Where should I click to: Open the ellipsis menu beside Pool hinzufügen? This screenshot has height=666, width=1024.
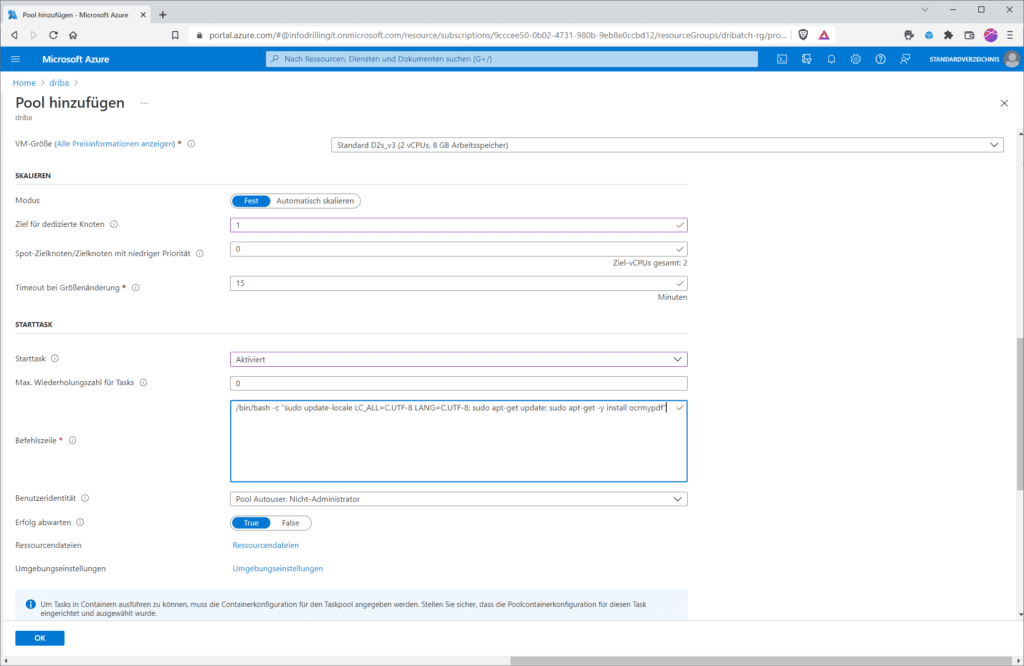144,103
